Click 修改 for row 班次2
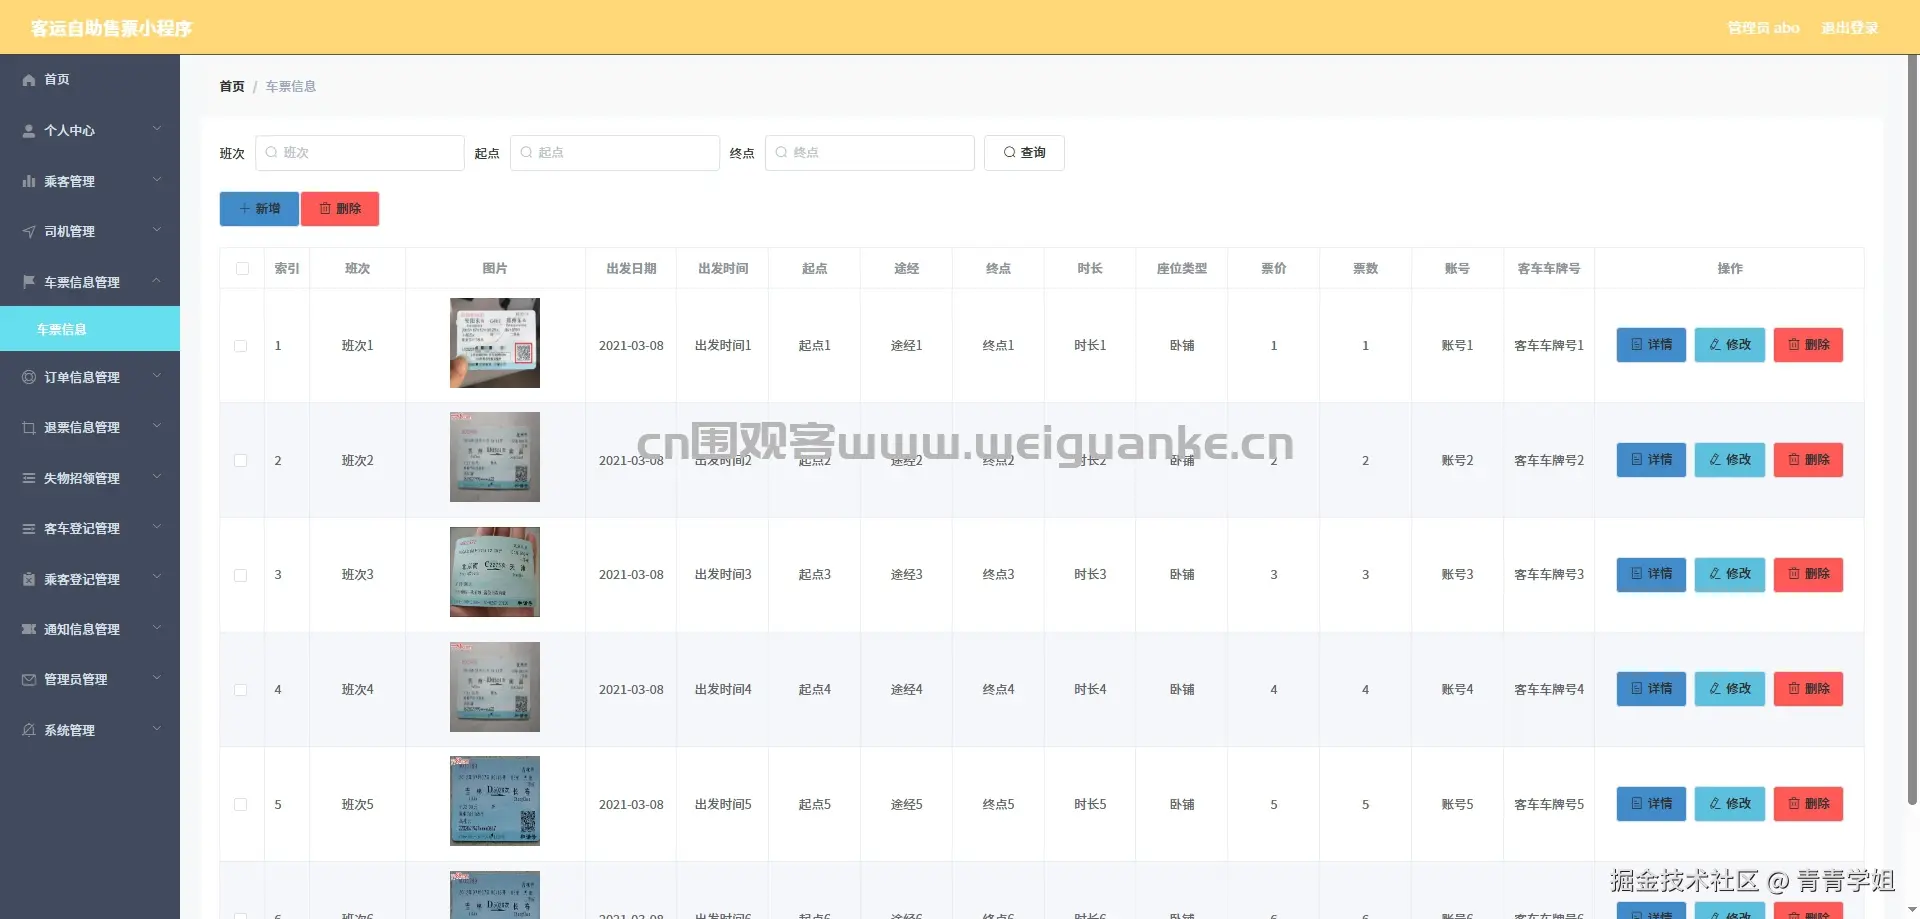The width and height of the screenshot is (1920, 919). 1730,460
